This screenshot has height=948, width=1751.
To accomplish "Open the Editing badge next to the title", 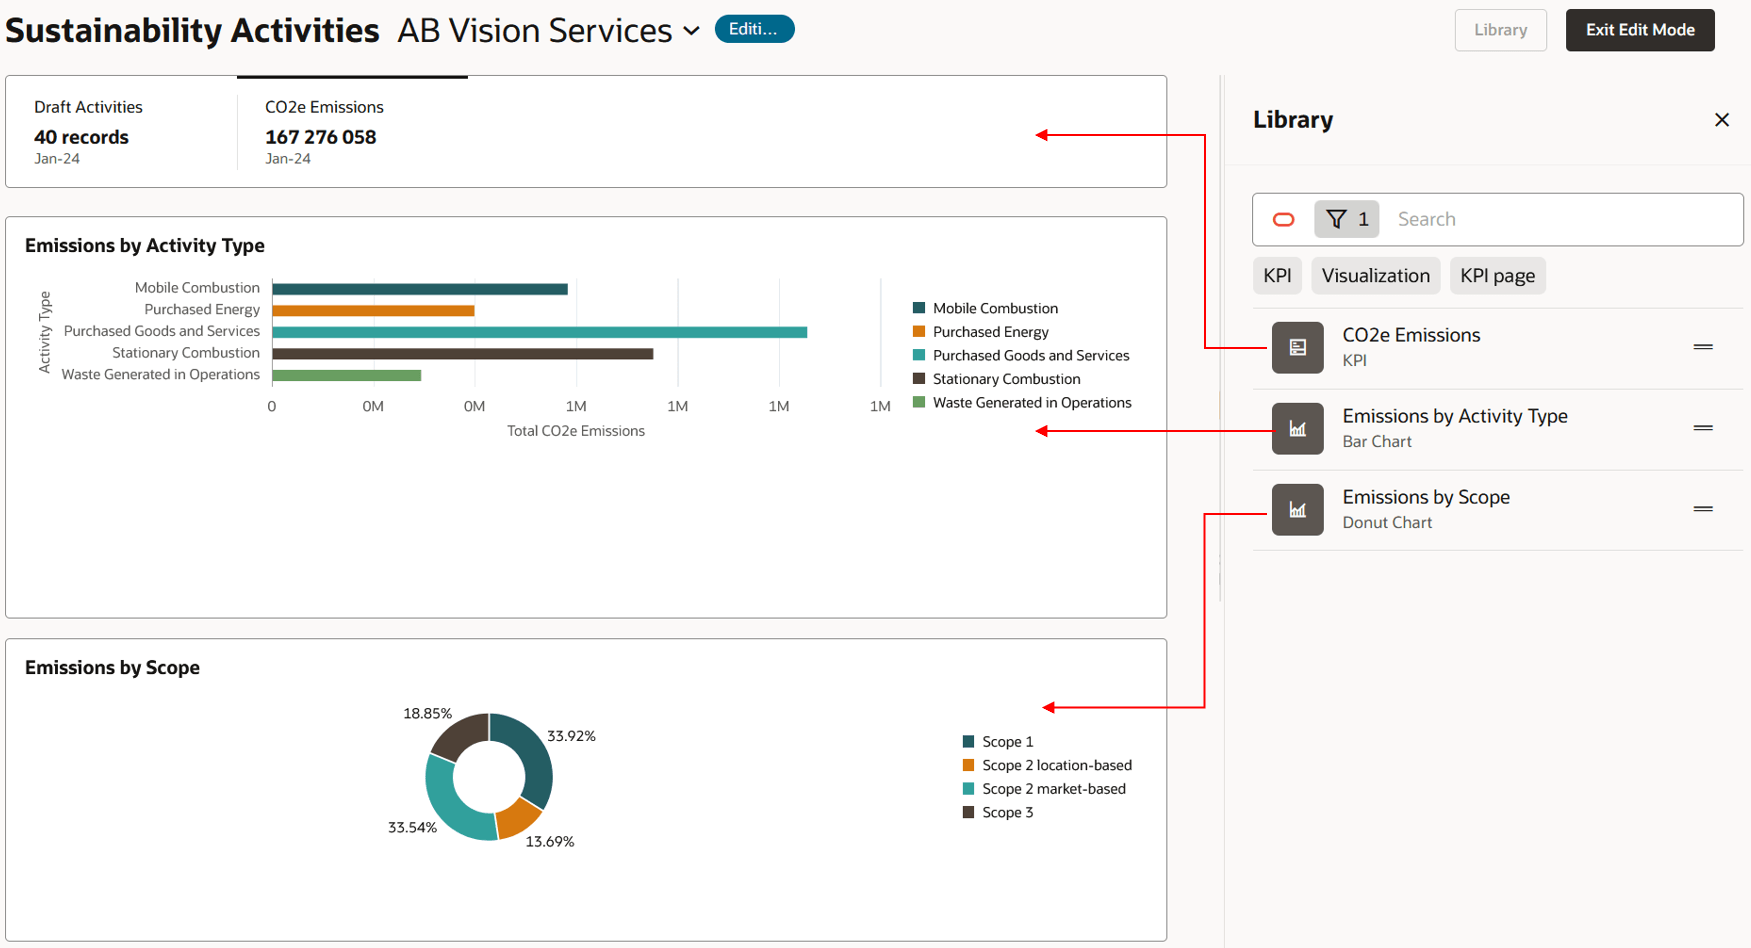I will coord(754,28).
